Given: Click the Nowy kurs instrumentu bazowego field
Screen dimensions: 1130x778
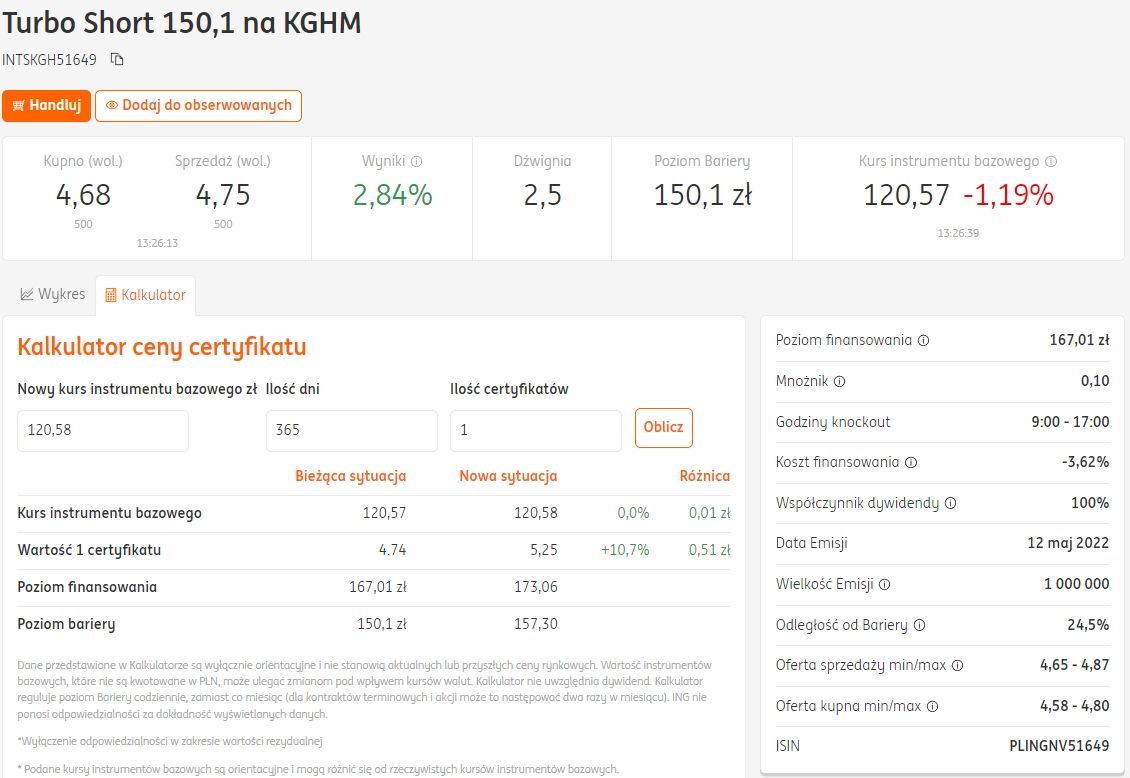Looking at the screenshot, I should (103, 430).
